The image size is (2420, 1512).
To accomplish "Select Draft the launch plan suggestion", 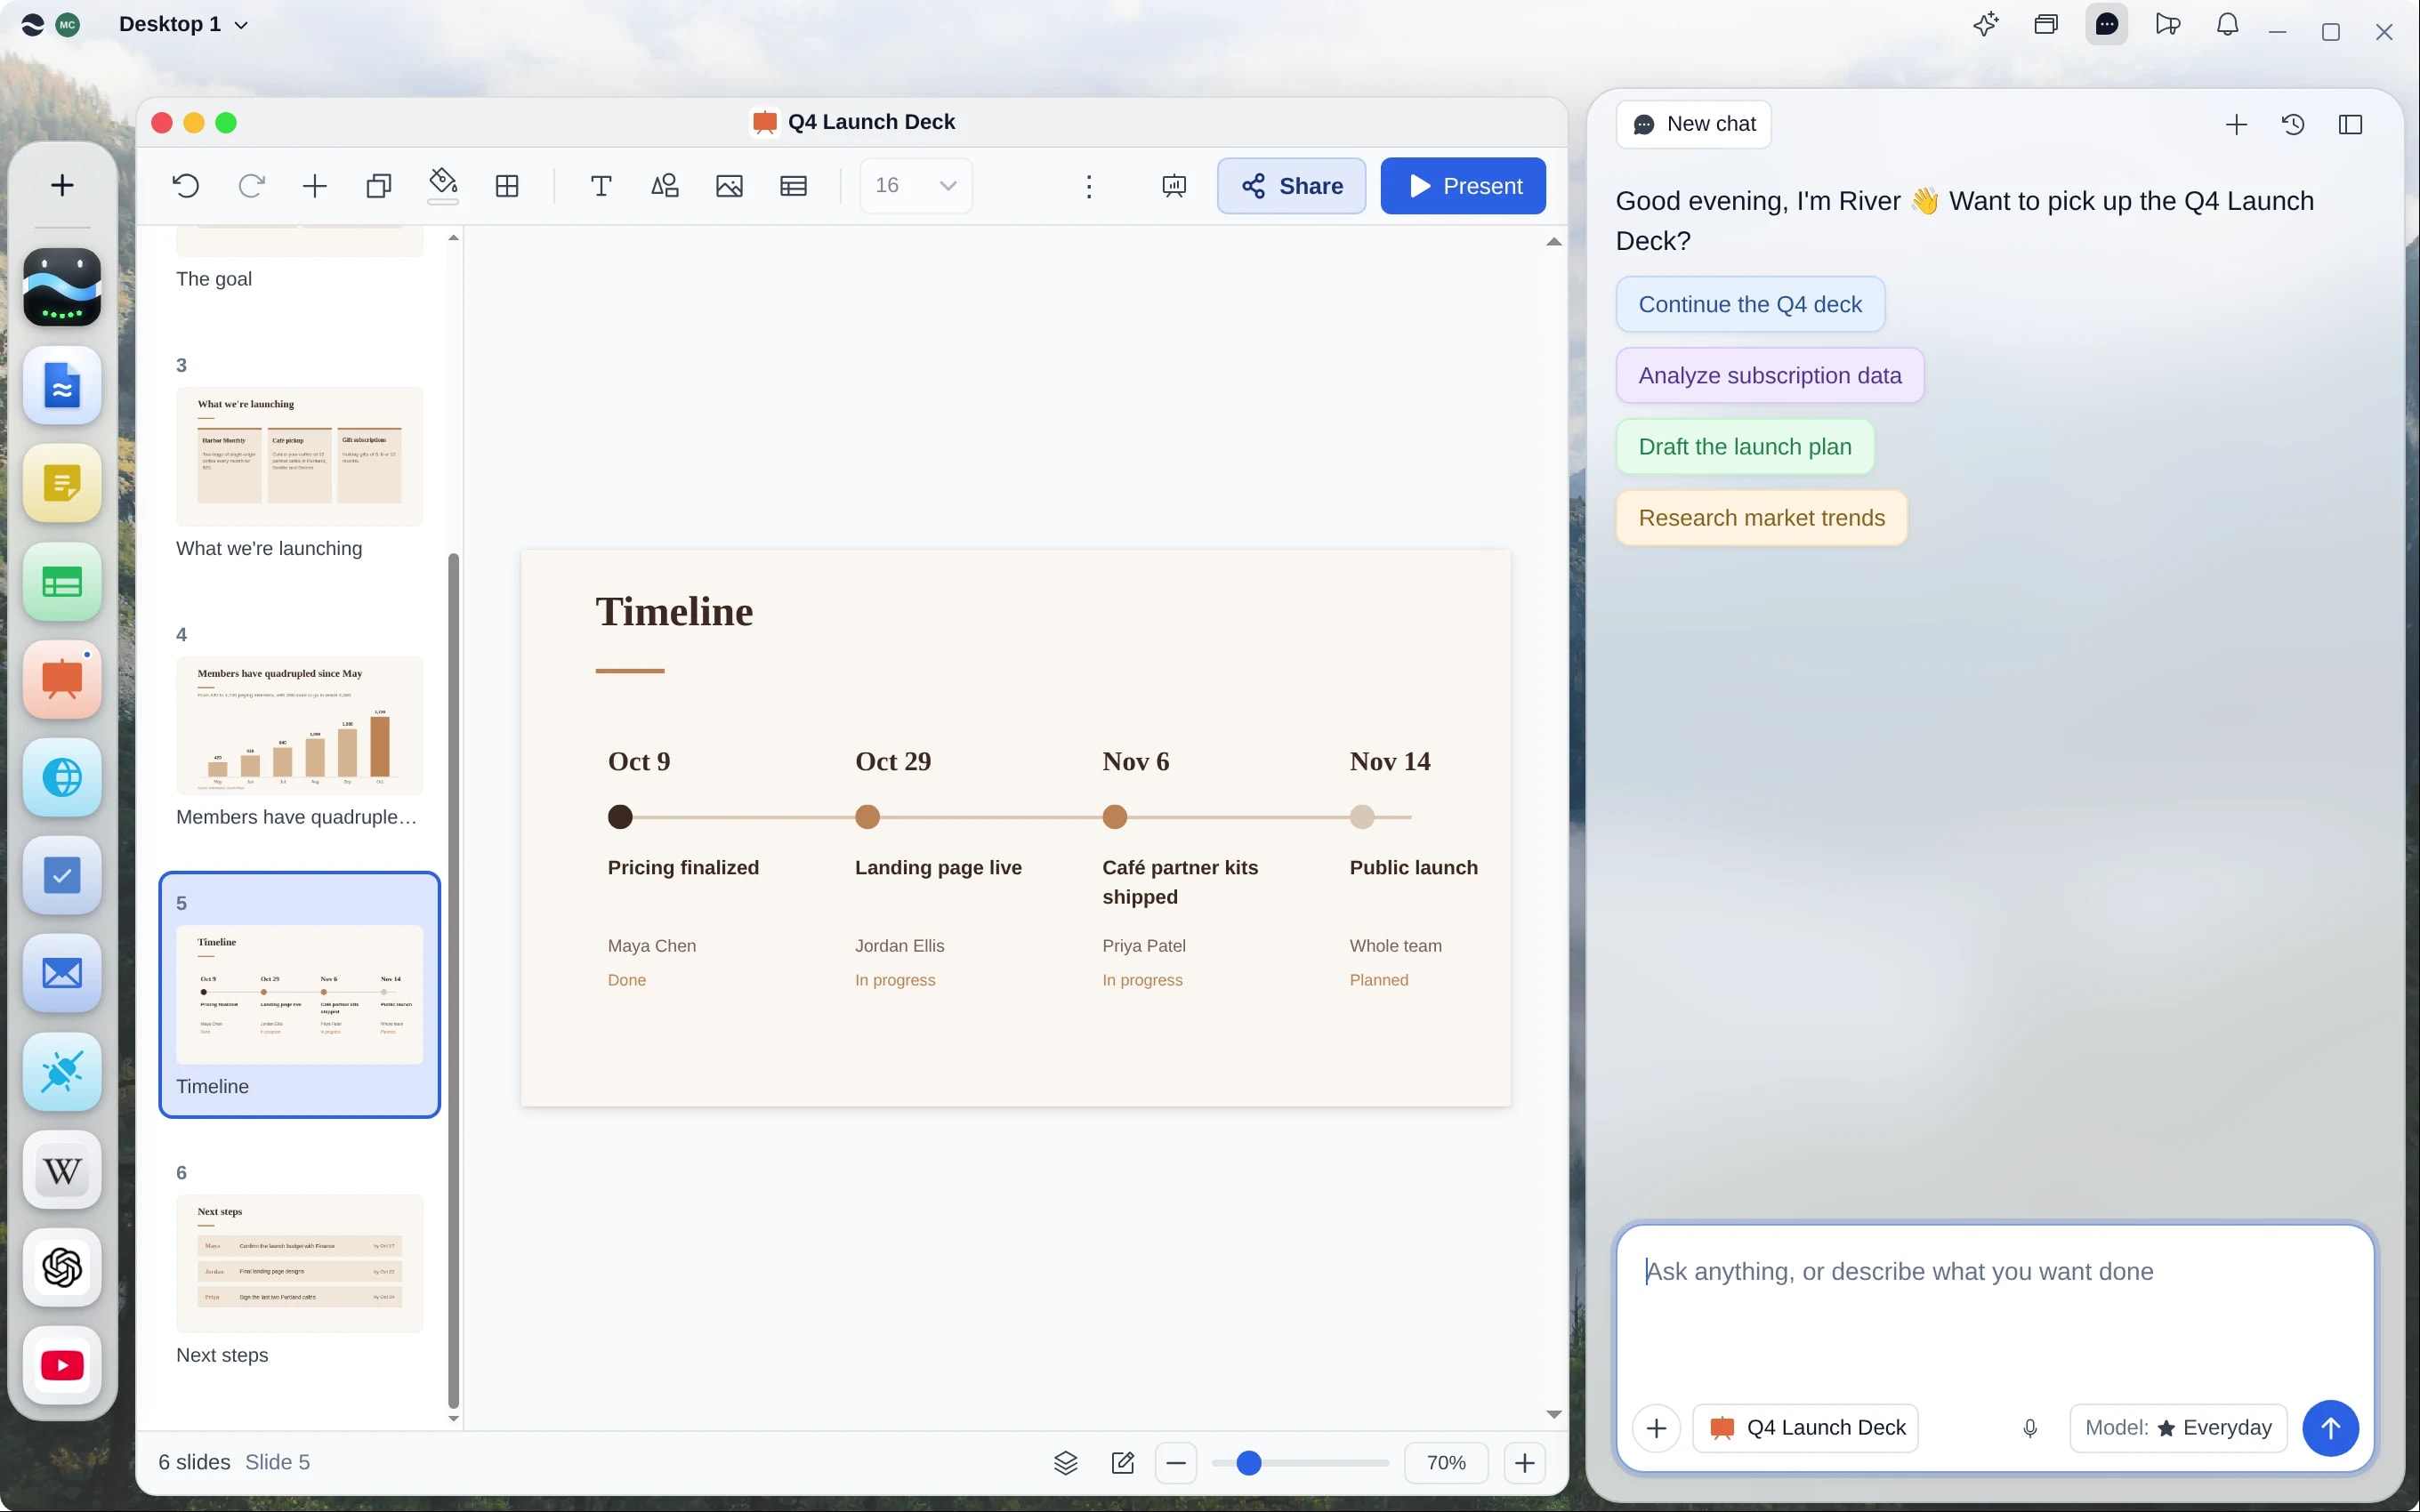I will [x=1745, y=446].
